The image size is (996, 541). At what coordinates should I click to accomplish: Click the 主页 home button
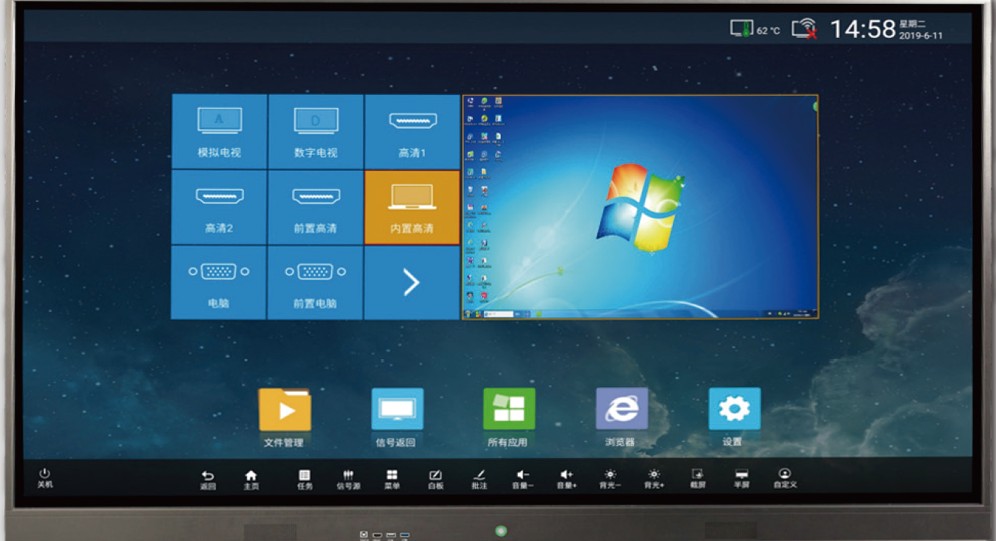pyautogui.click(x=251, y=478)
